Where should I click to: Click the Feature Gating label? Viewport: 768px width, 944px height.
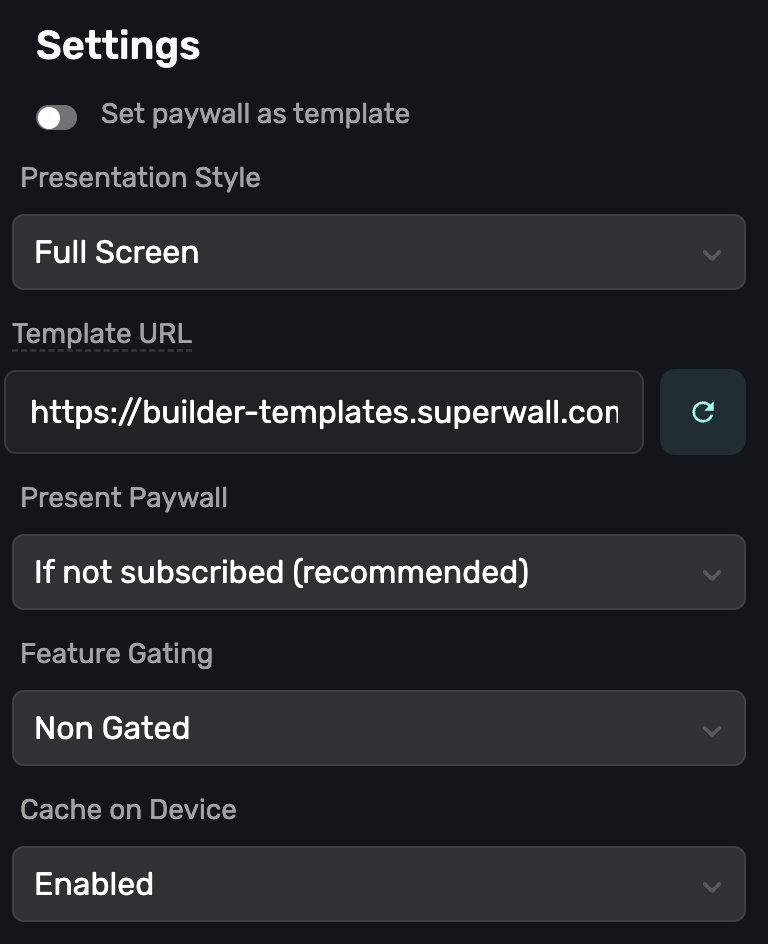(x=116, y=654)
